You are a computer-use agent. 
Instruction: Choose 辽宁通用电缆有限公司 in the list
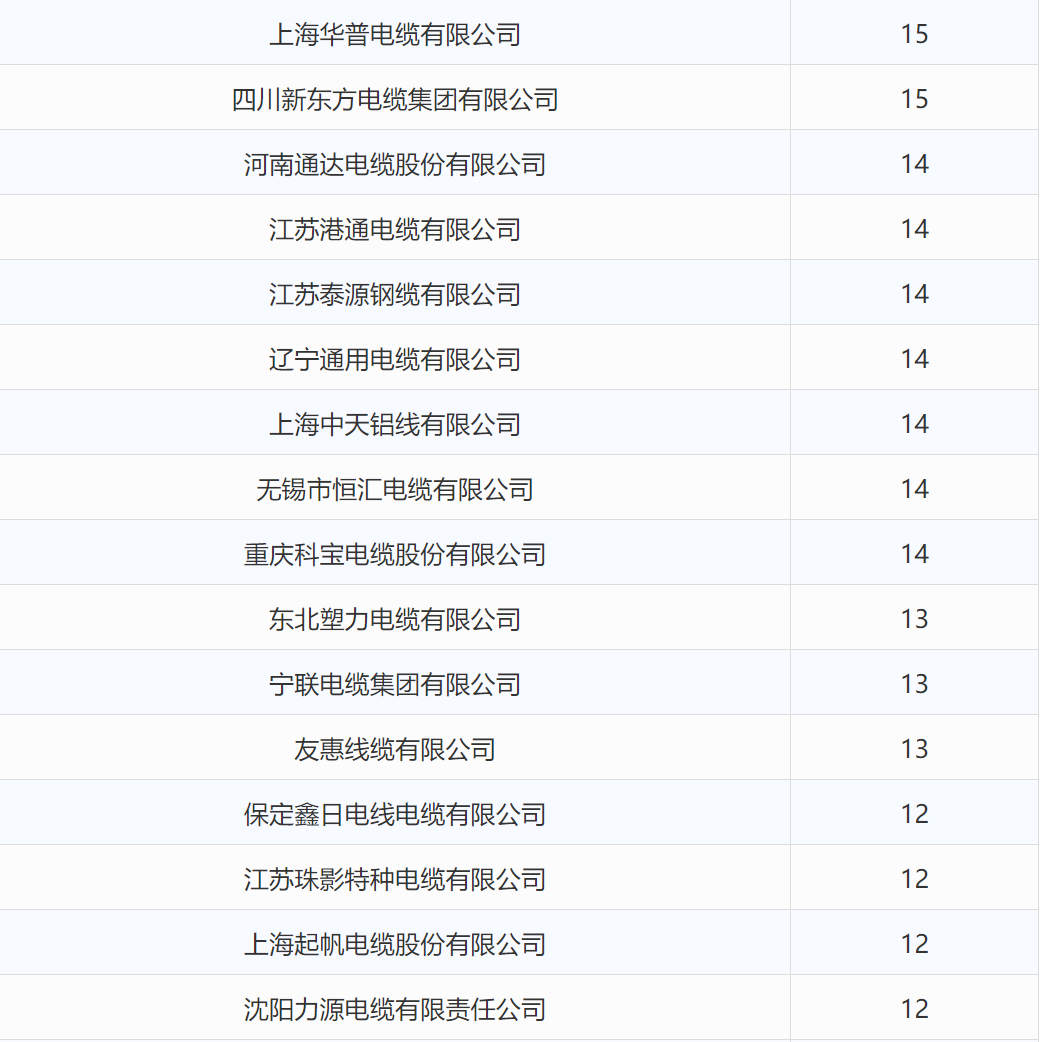(x=395, y=360)
